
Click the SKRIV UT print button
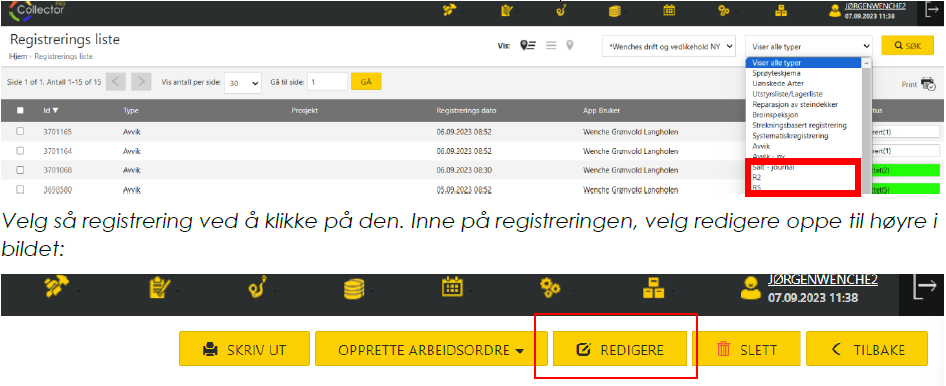[x=244, y=349]
